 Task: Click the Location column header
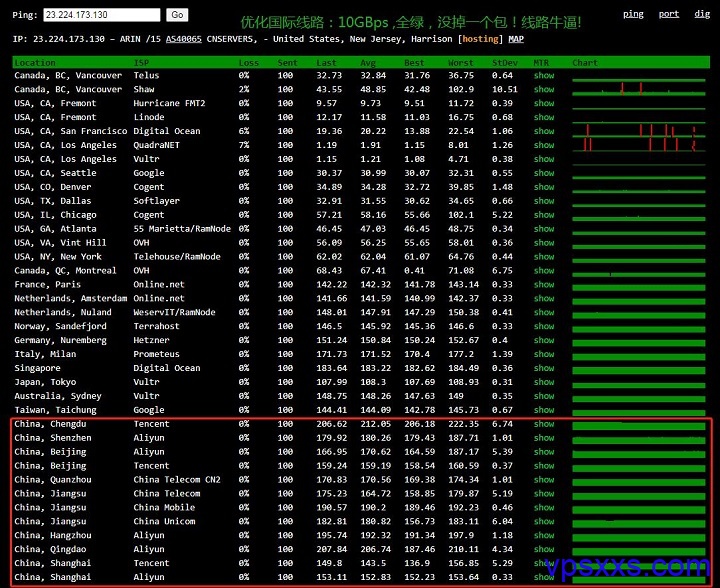coord(35,62)
